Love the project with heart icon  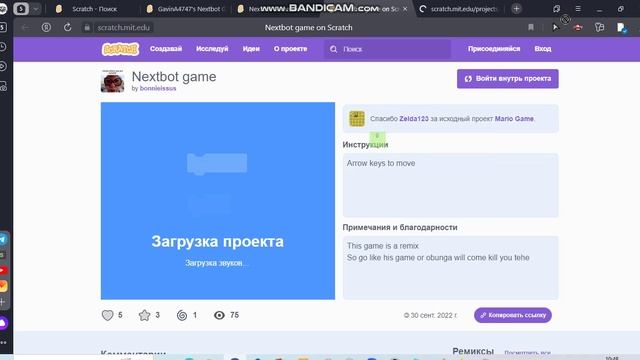107,315
